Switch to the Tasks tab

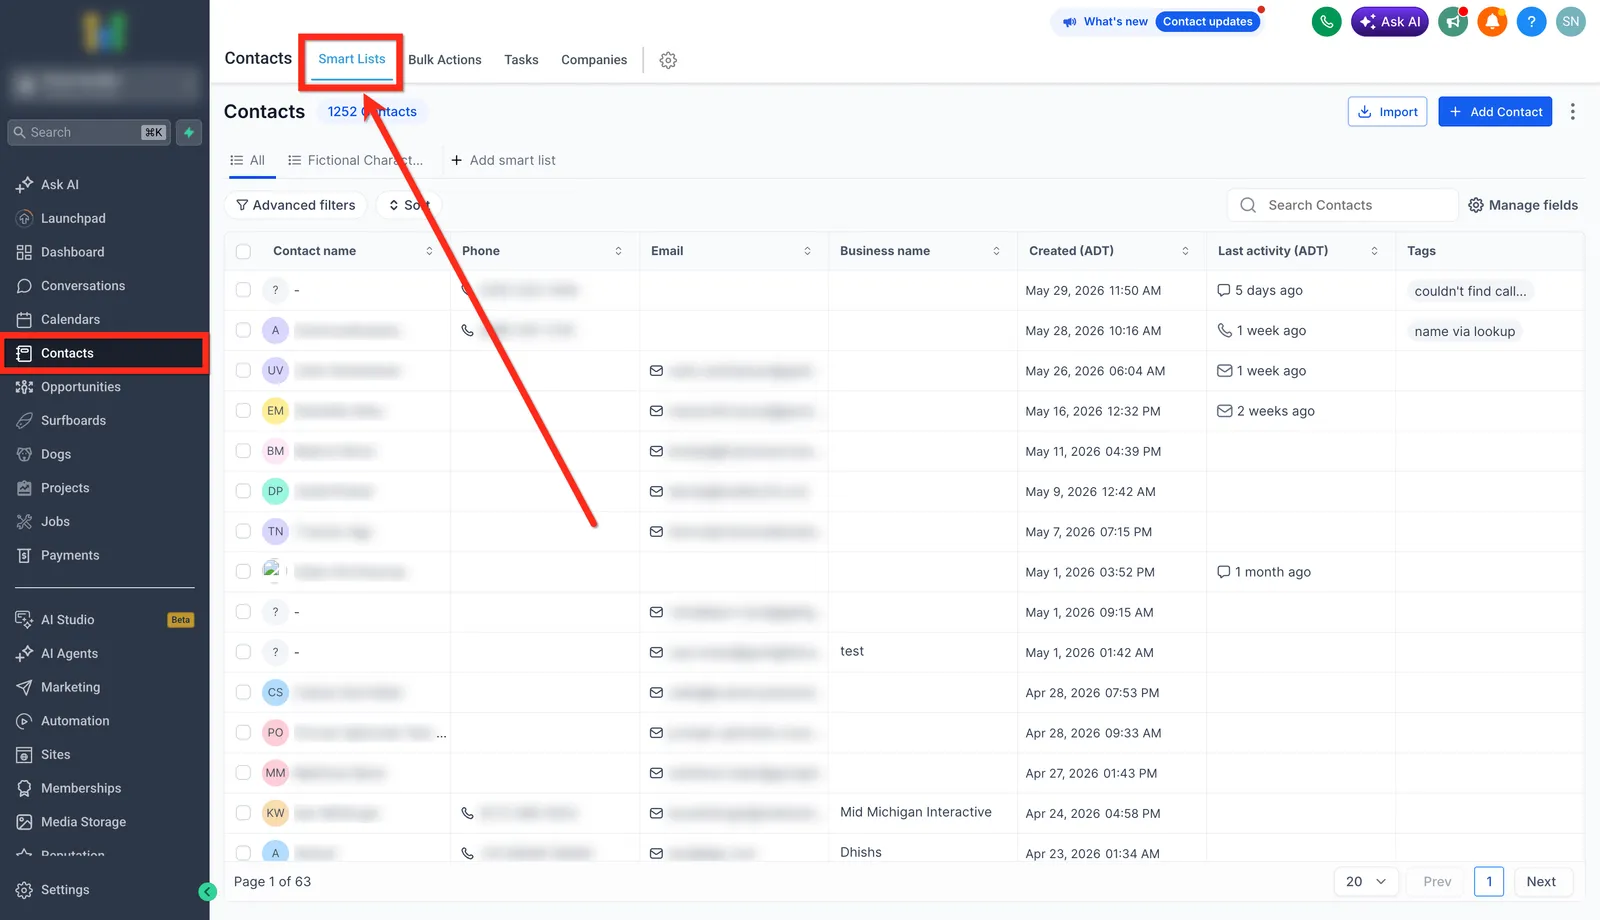pyautogui.click(x=521, y=60)
